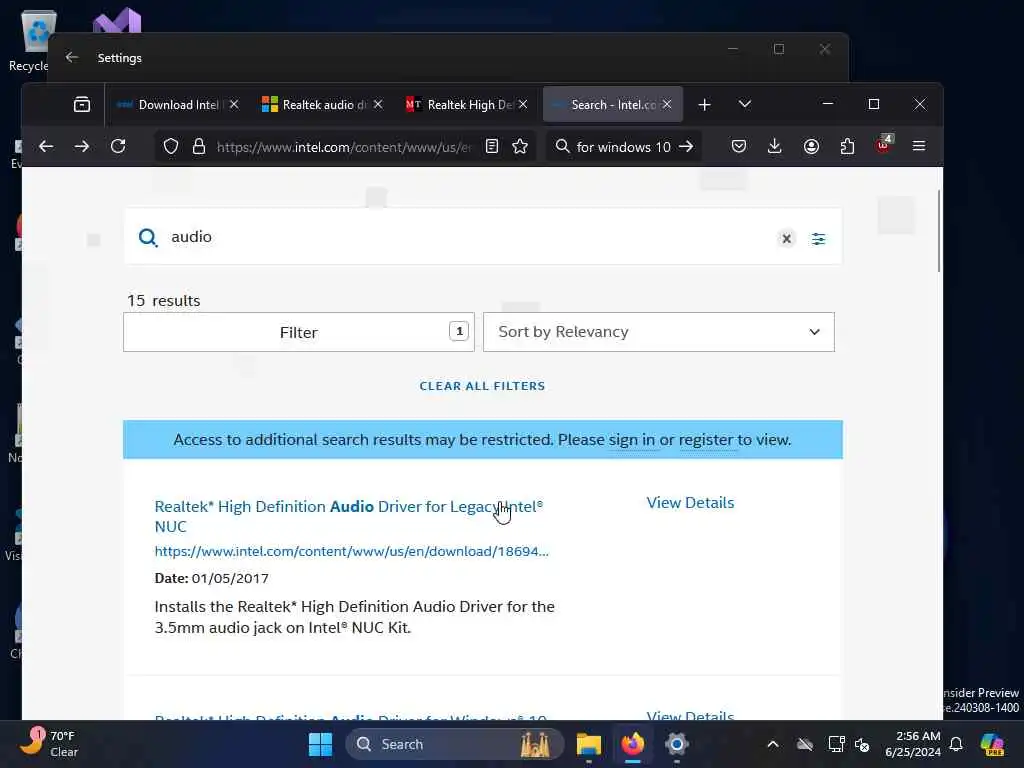
Task: Click the page vertical scrollbar
Action: [939, 231]
